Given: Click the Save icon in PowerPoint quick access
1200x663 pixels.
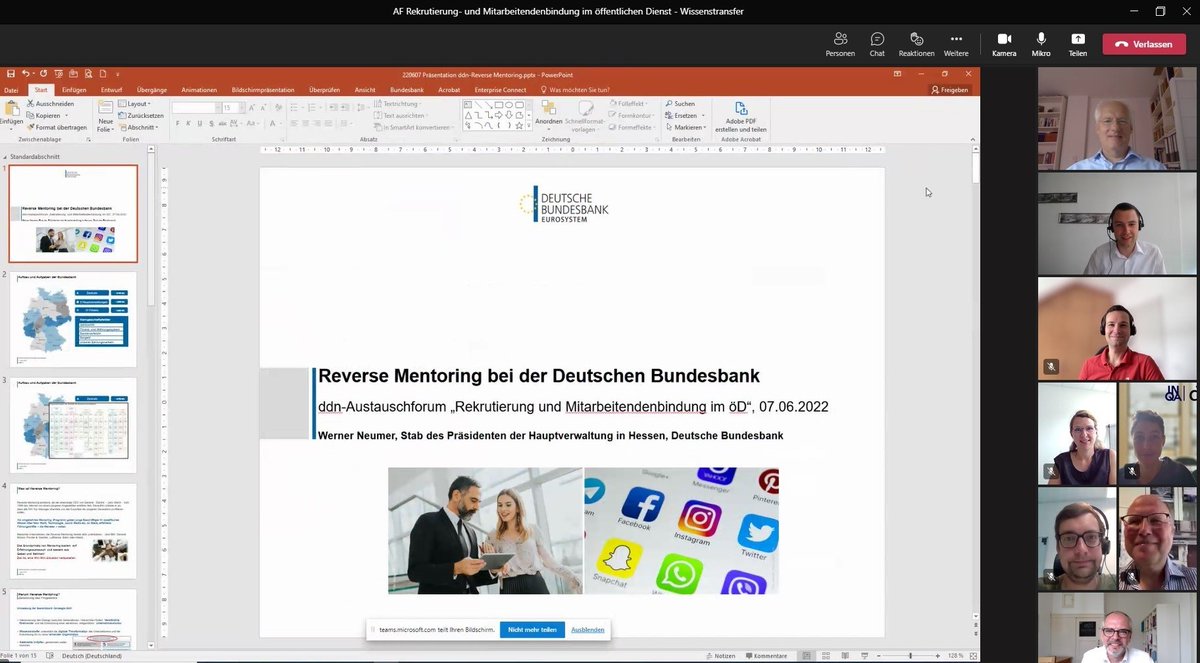Looking at the screenshot, I should coord(11,74).
